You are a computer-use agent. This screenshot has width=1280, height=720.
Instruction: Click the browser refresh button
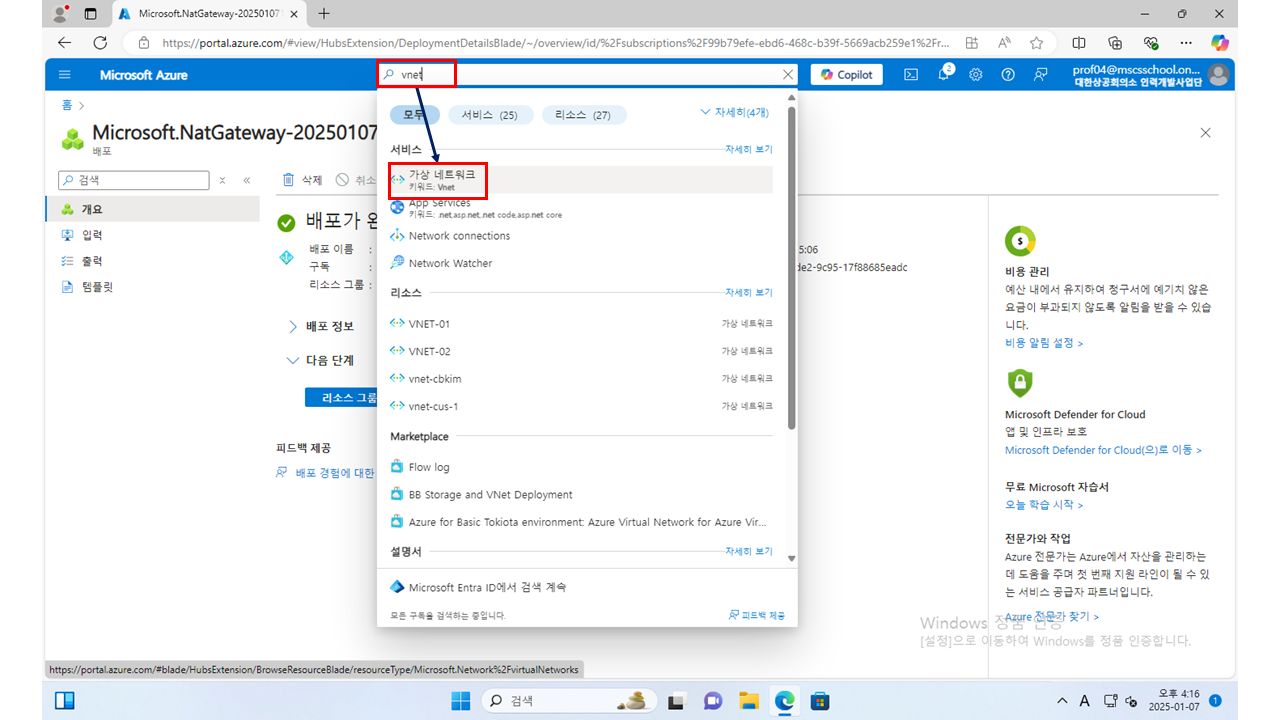[100, 43]
